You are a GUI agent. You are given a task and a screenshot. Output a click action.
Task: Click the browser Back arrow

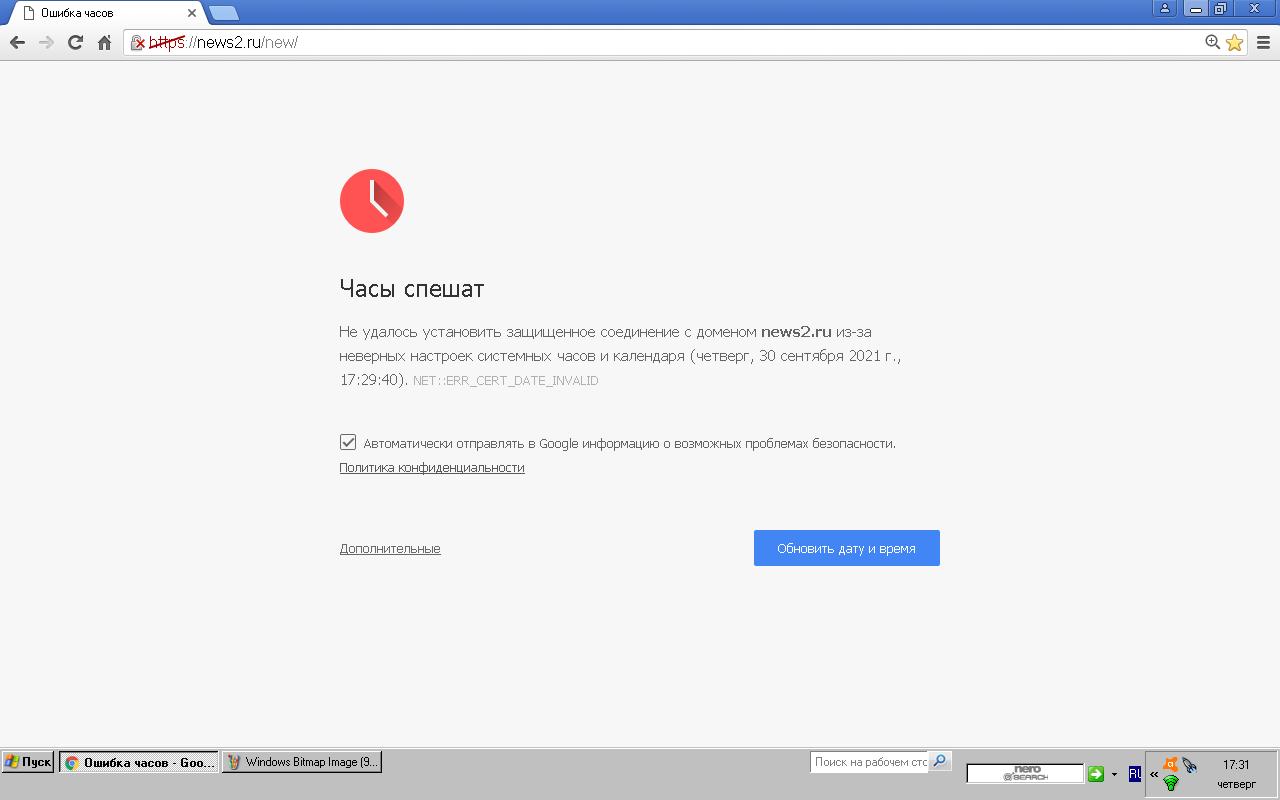click(x=17, y=42)
